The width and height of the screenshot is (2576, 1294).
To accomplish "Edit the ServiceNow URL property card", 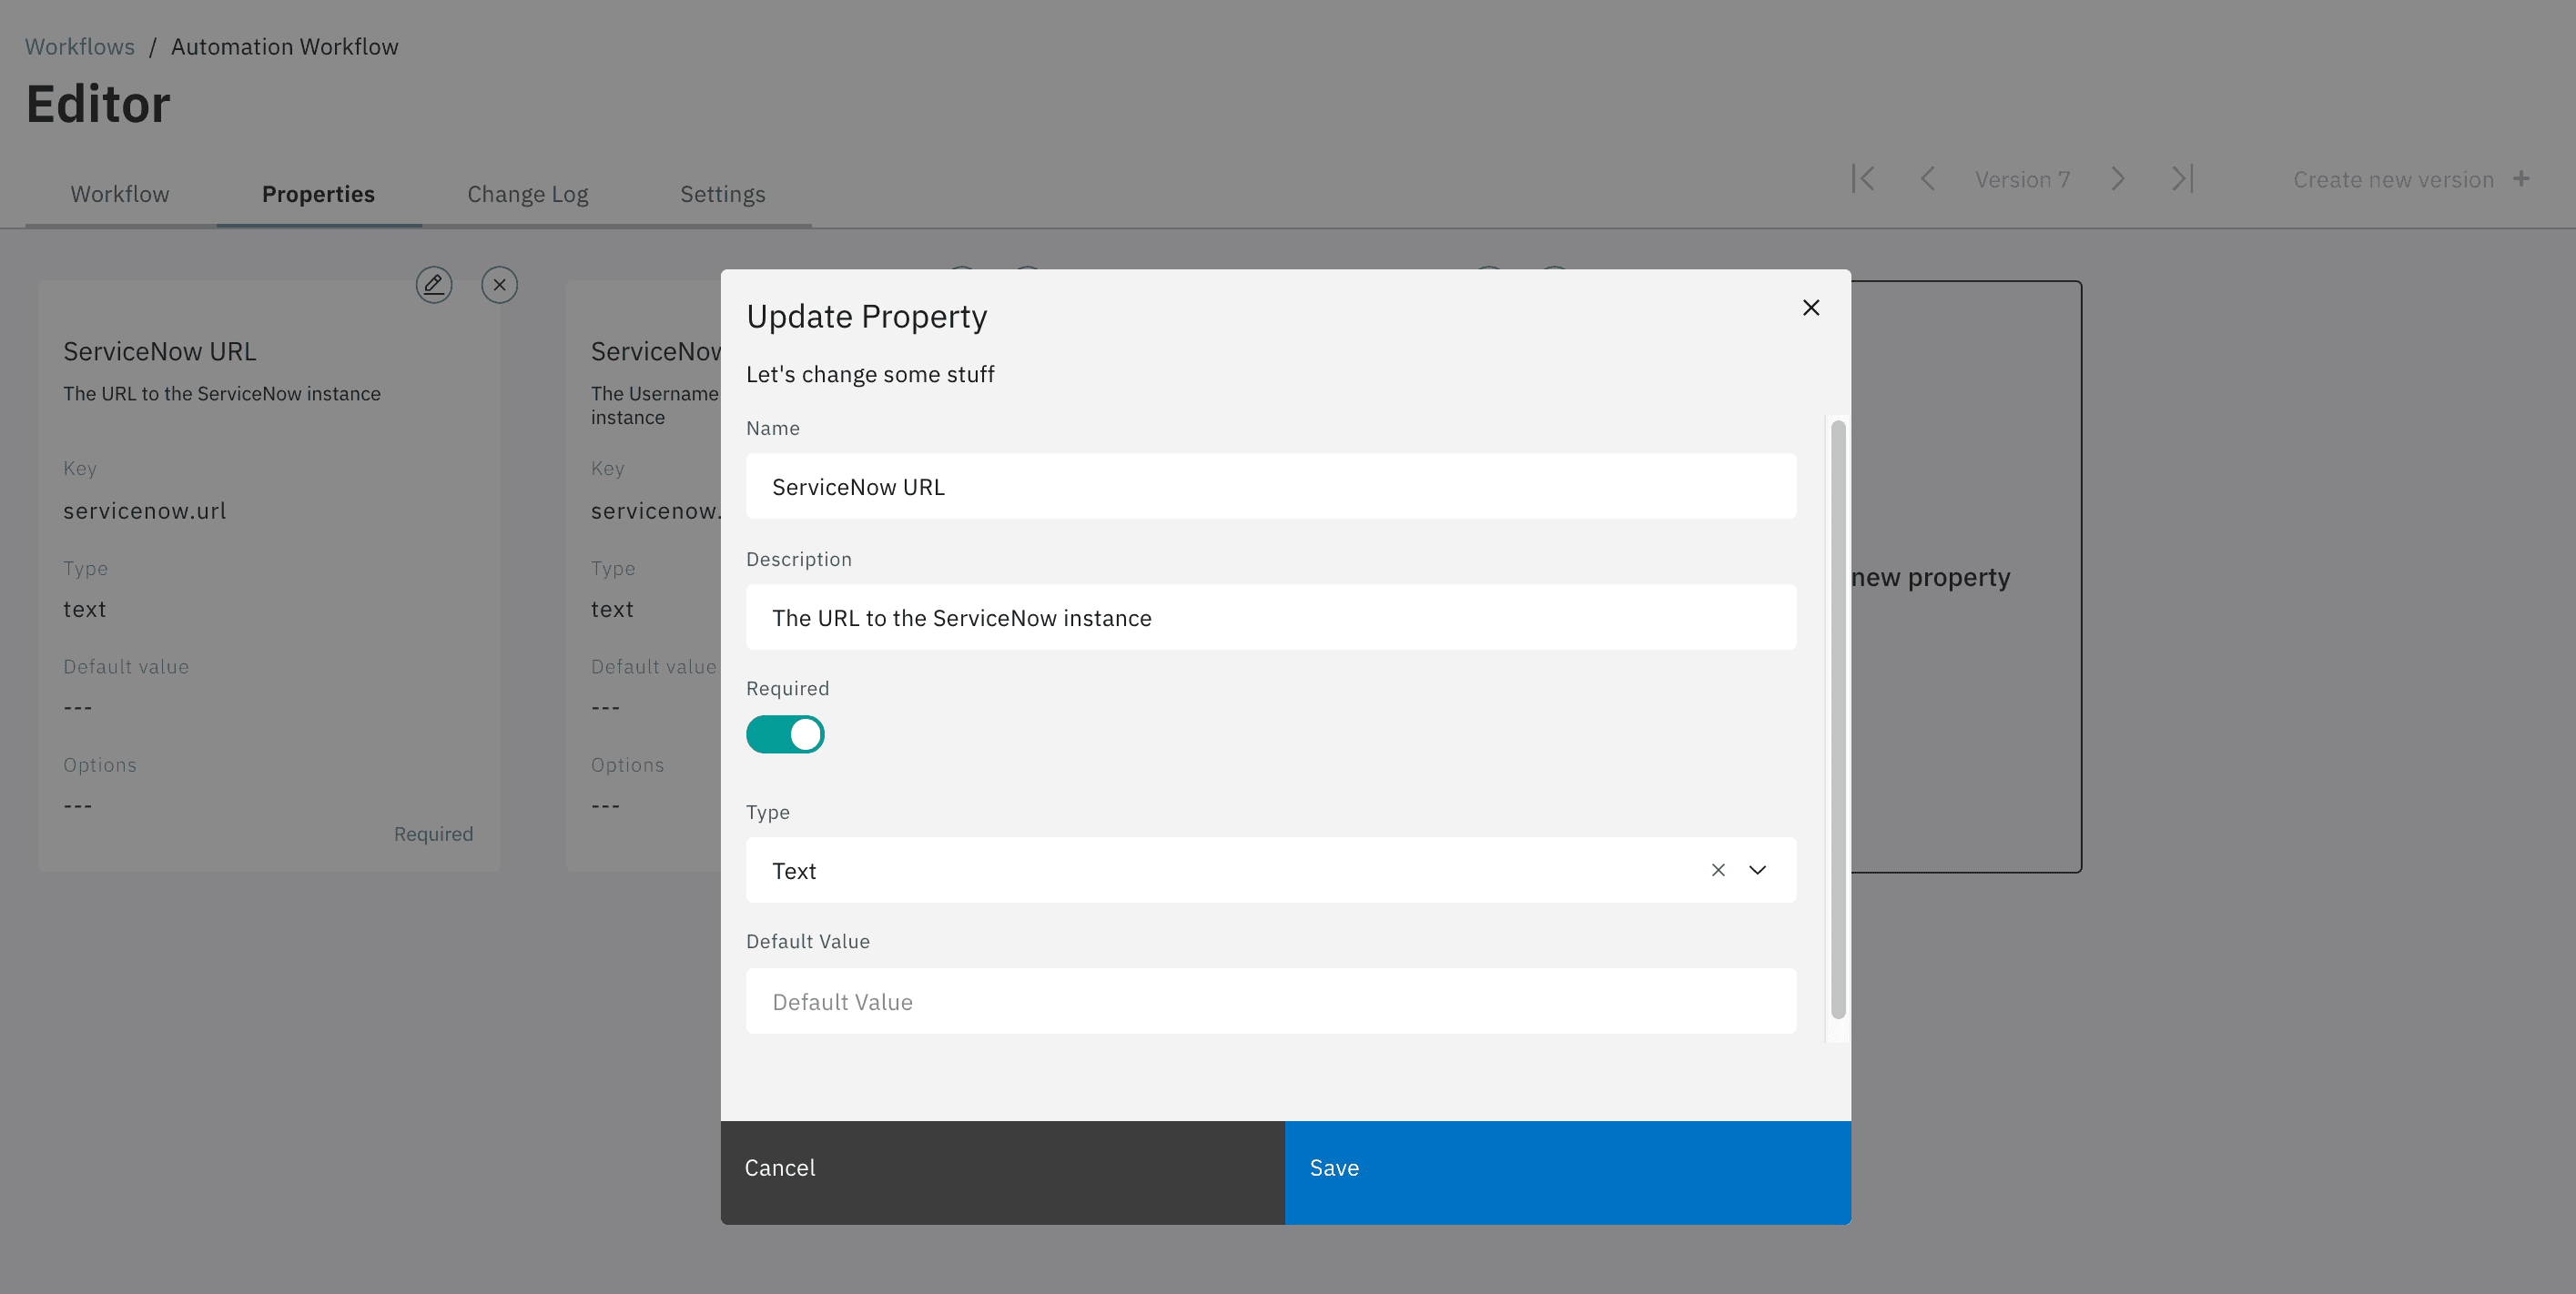I will pos(434,285).
